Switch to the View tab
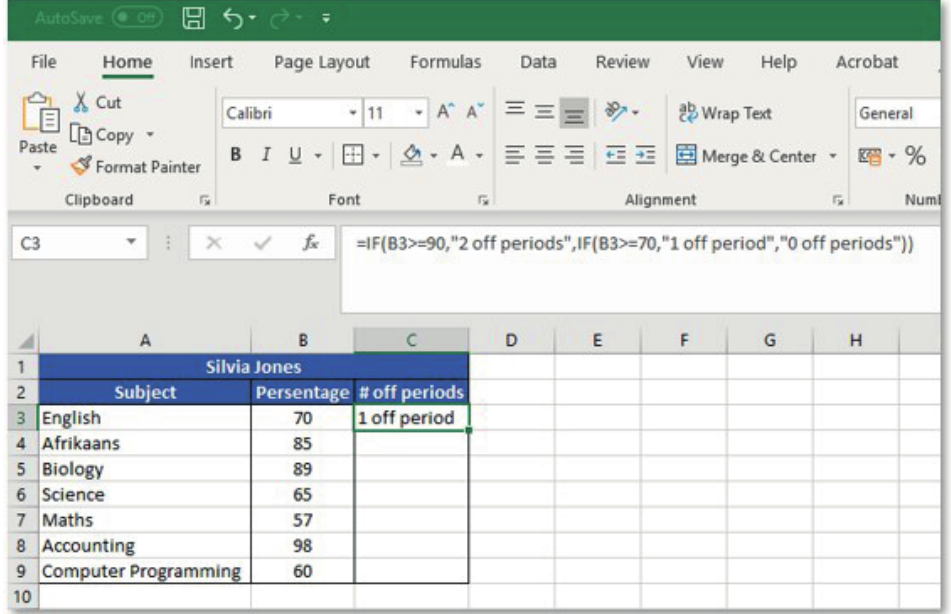 705,62
